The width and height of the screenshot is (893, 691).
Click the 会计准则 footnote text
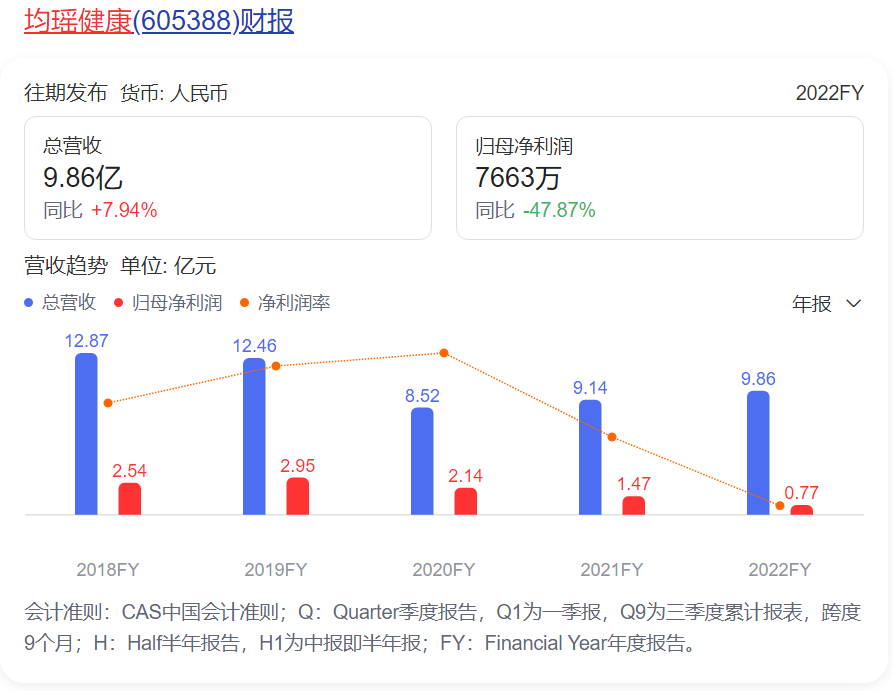tap(443, 628)
